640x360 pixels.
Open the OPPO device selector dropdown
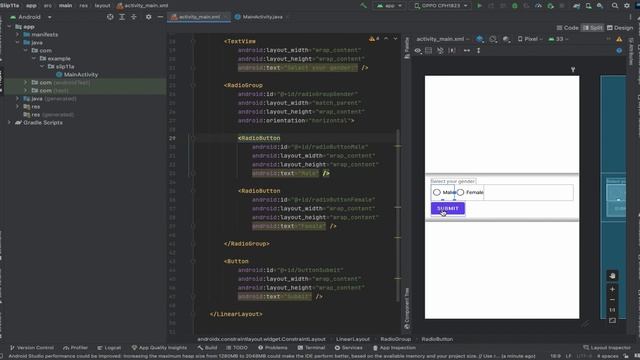(441, 6)
